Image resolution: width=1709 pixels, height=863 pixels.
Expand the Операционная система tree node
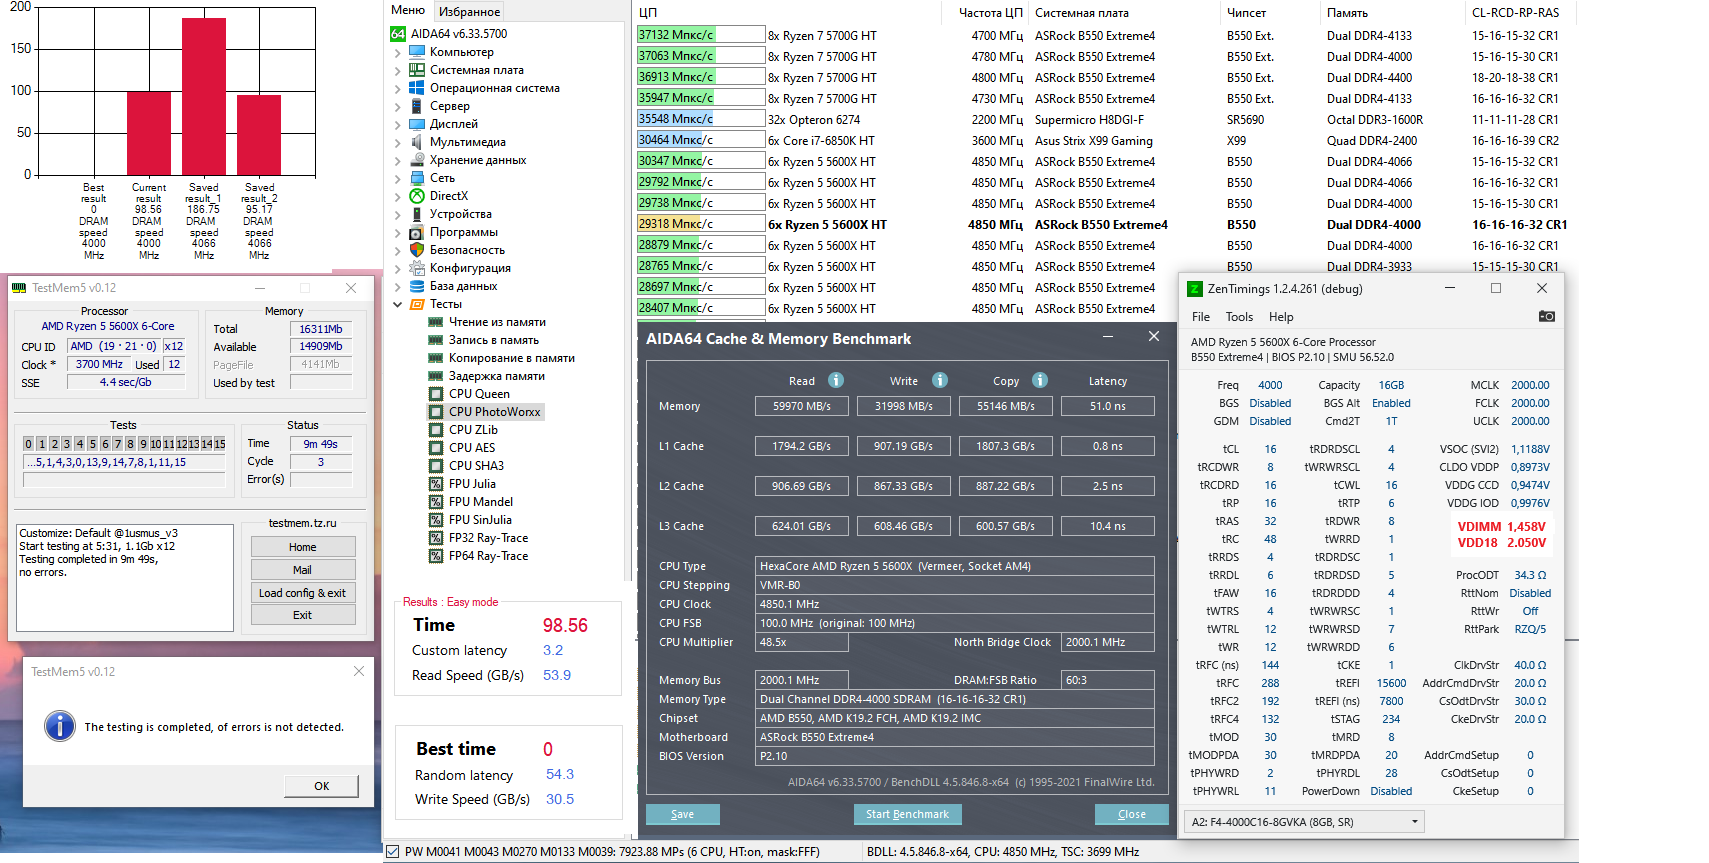(x=398, y=88)
